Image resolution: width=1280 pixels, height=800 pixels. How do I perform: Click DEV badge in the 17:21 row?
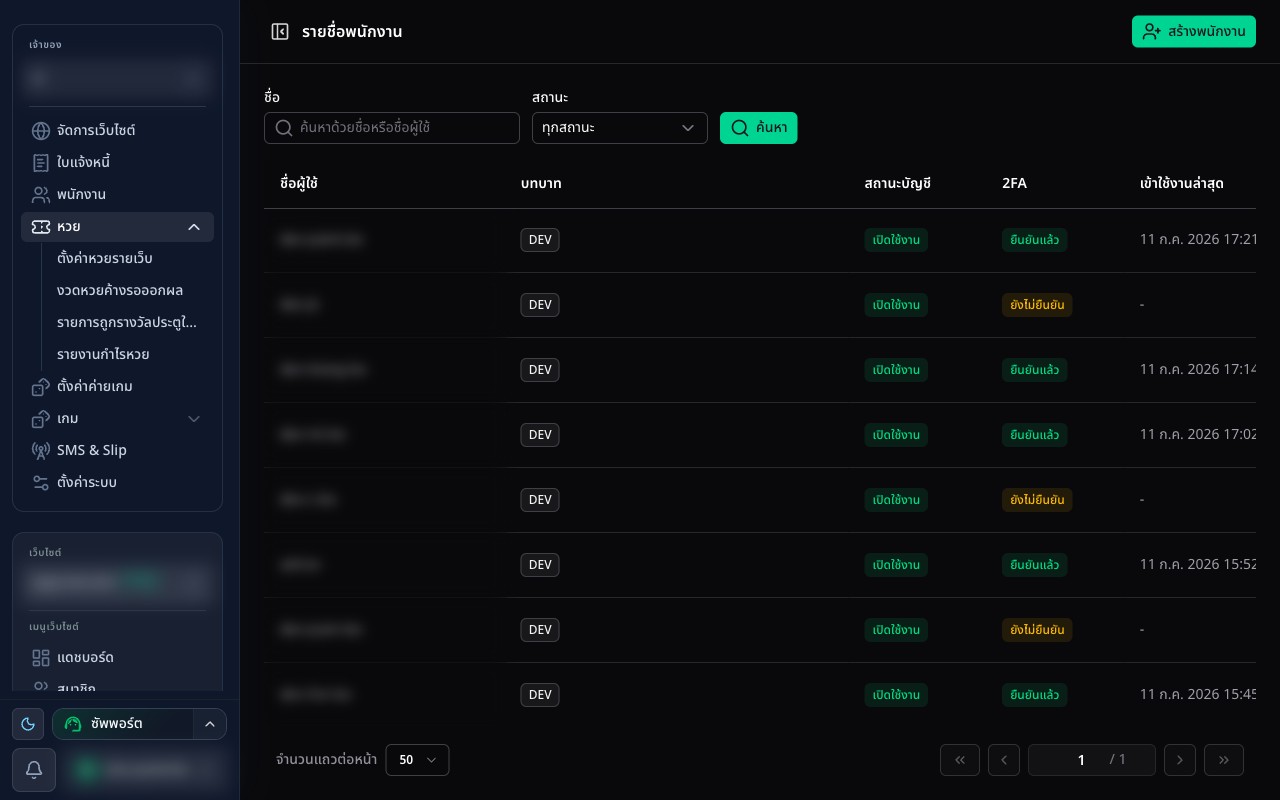pyautogui.click(x=540, y=240)
